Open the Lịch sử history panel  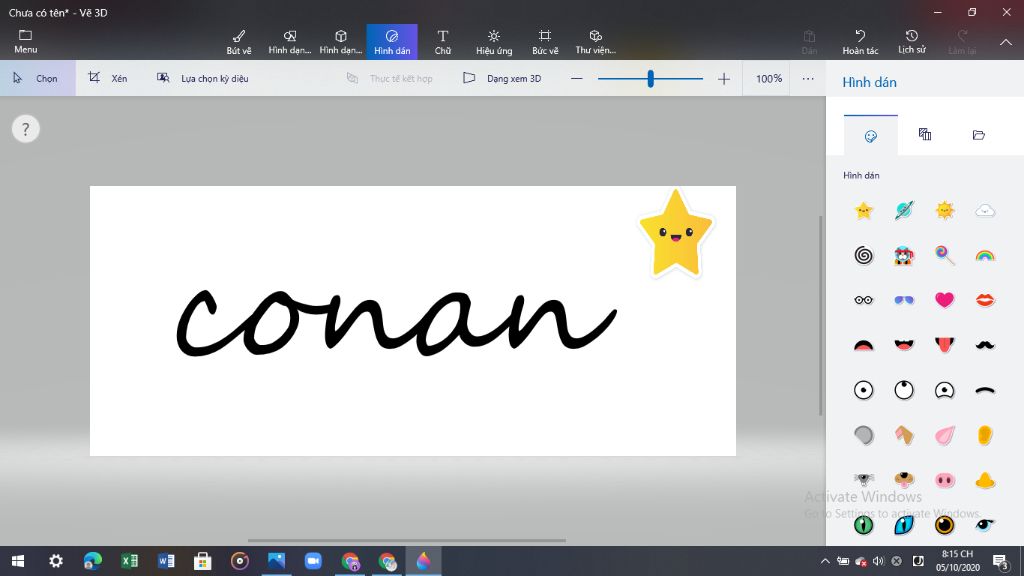(912, 42)
